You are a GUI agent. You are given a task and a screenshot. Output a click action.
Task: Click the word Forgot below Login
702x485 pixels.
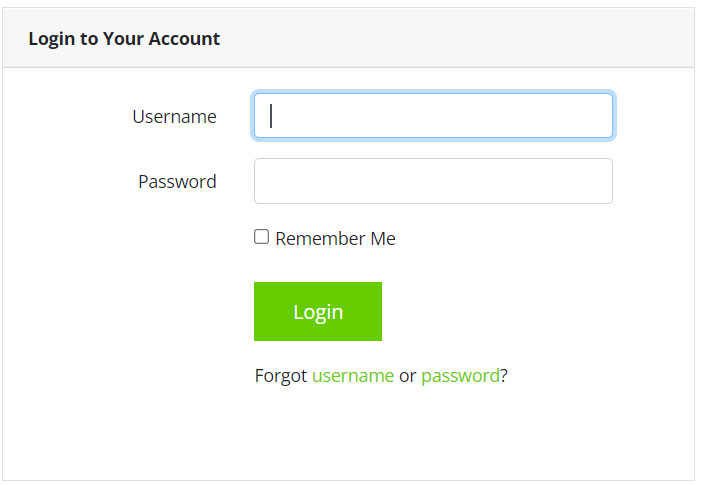(x=281, y=376)
